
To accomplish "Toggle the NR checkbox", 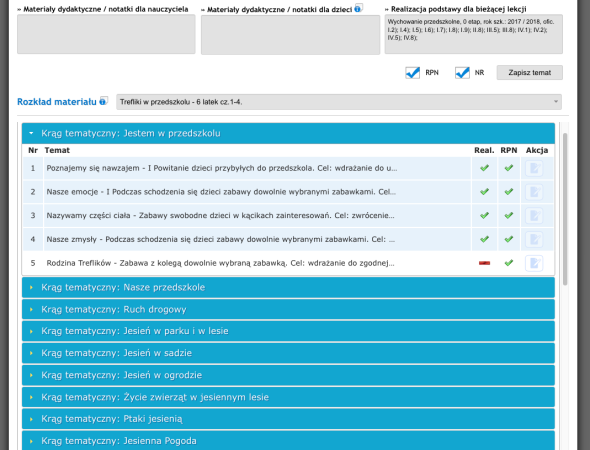I will point(462,73).
